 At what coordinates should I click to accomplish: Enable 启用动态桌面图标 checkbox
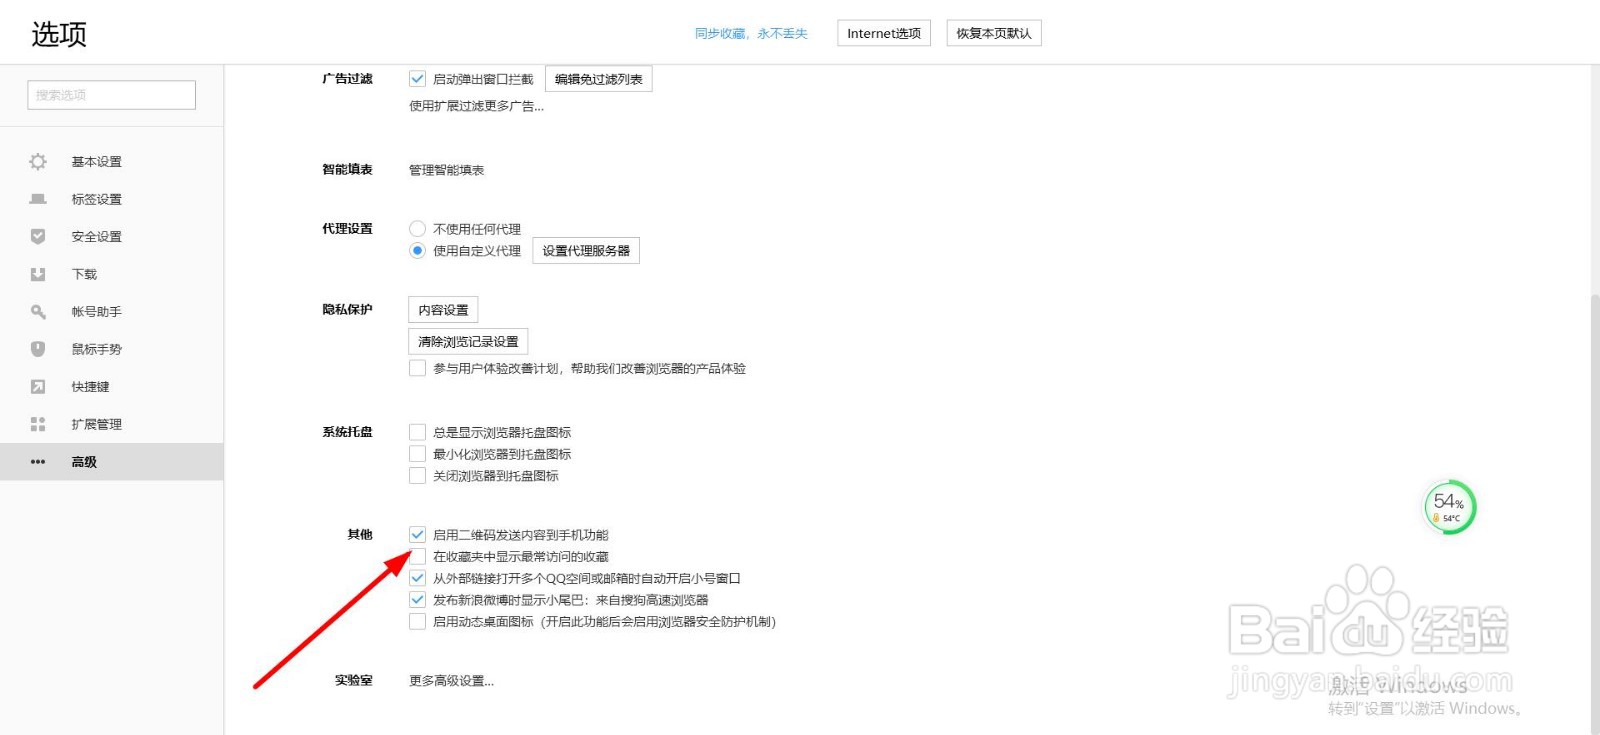[x=418, y=622]
